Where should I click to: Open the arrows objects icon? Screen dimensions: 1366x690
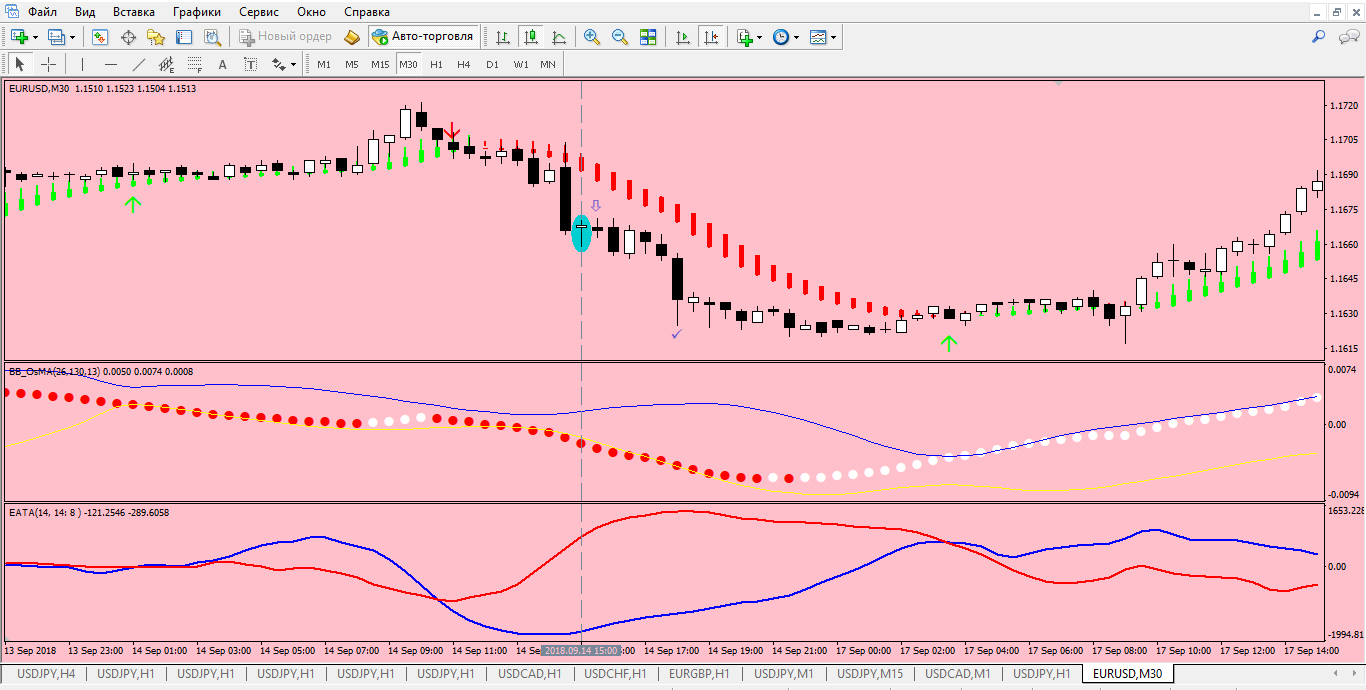278,64
